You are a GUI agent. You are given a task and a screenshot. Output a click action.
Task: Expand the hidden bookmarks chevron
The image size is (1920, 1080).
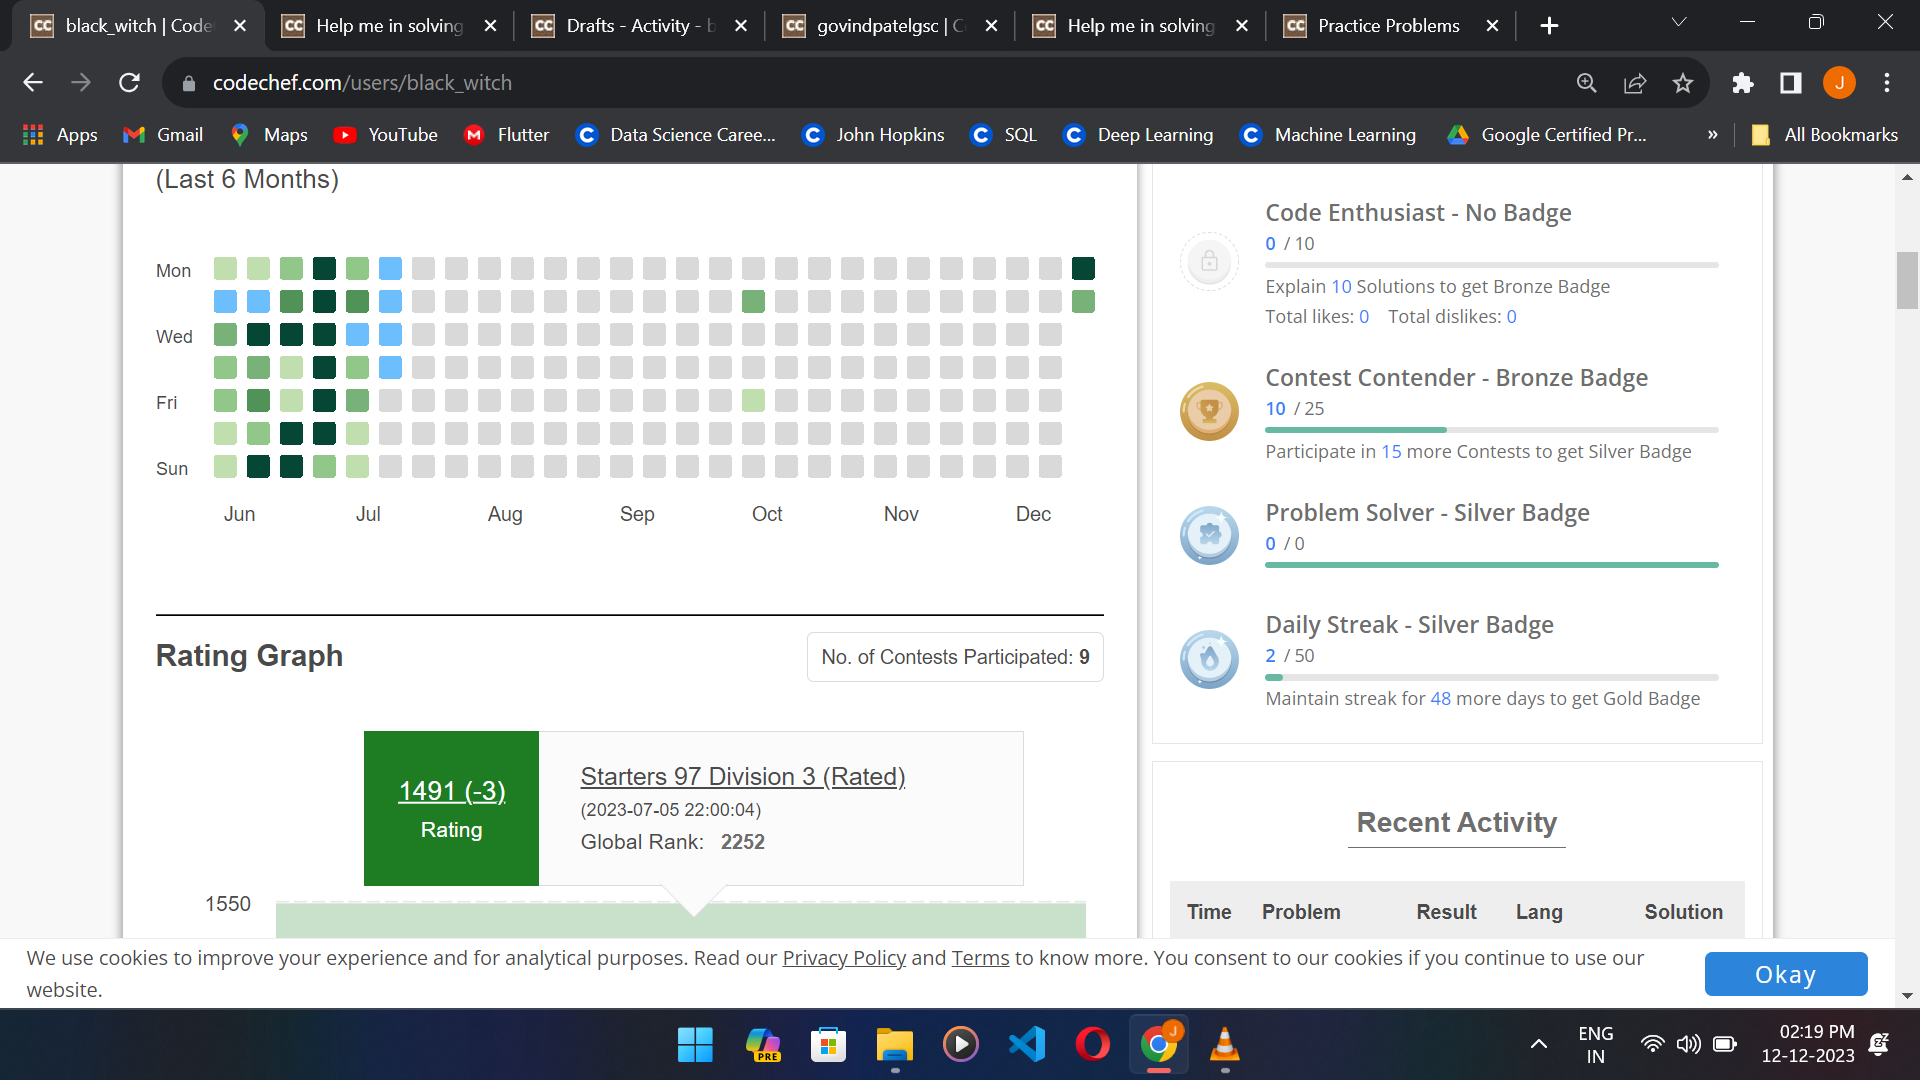[x=1713, y=135]
